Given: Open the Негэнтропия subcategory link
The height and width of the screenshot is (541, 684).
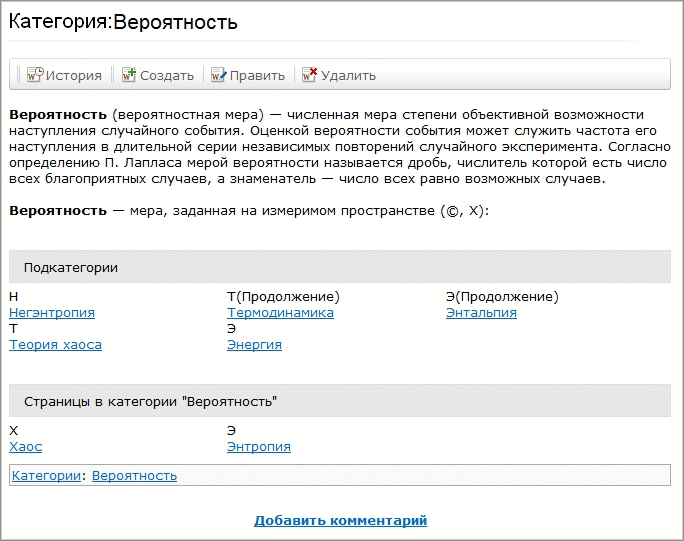Looking at the screenshot, I should (52, 313).
